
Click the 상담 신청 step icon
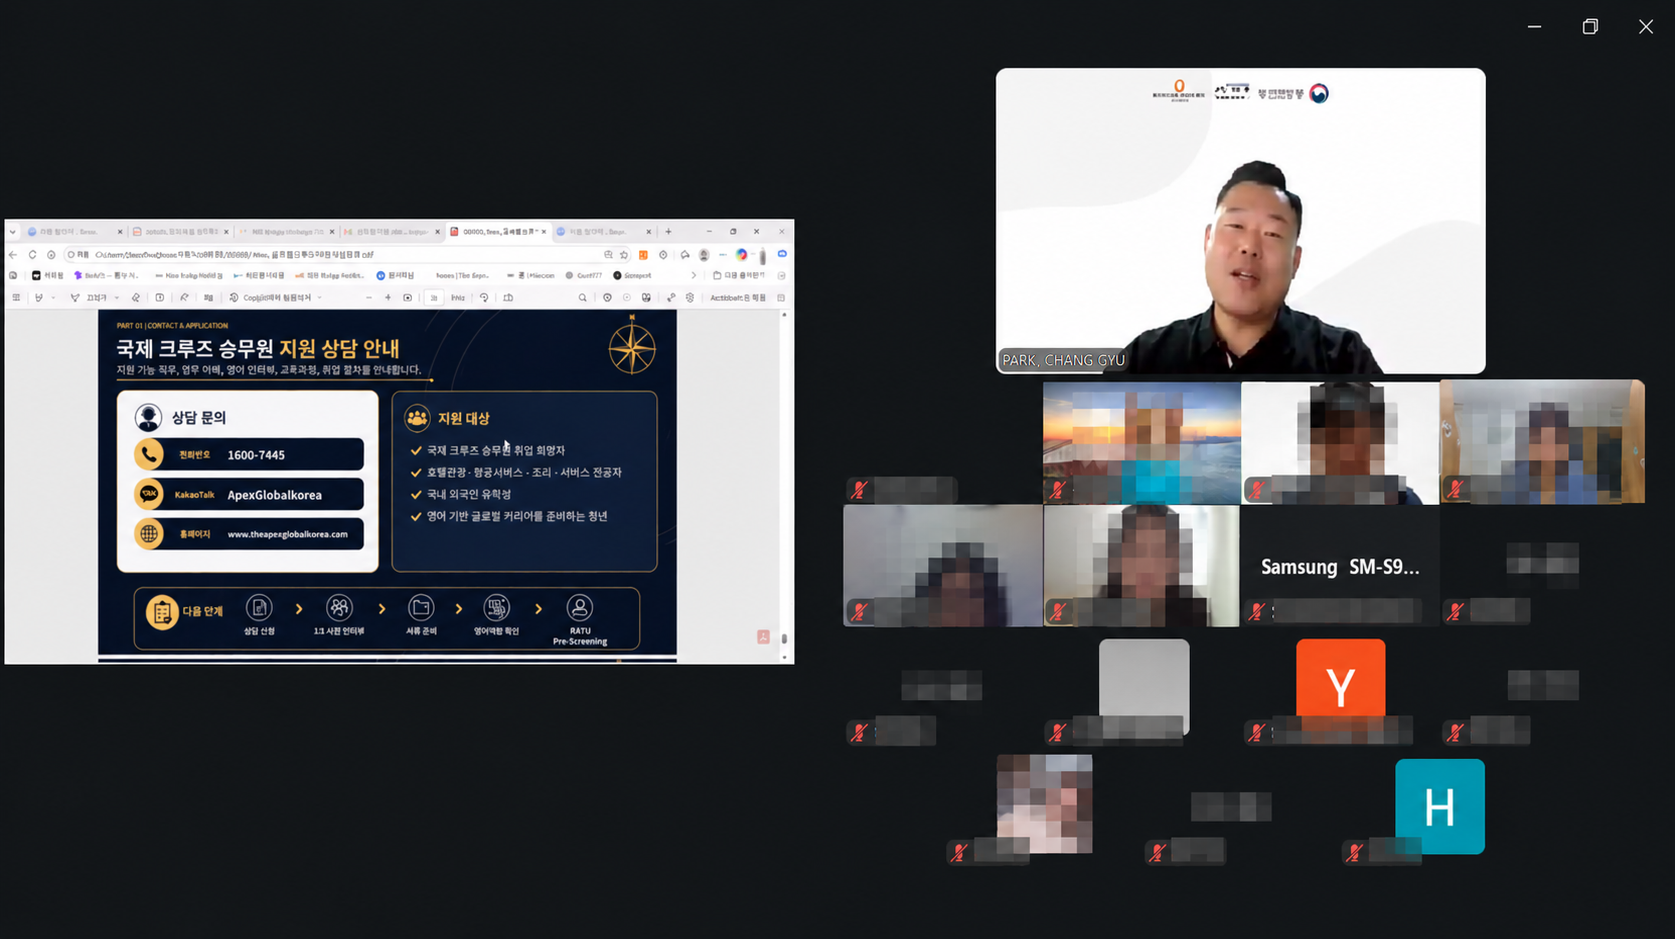tap(259, 608)
